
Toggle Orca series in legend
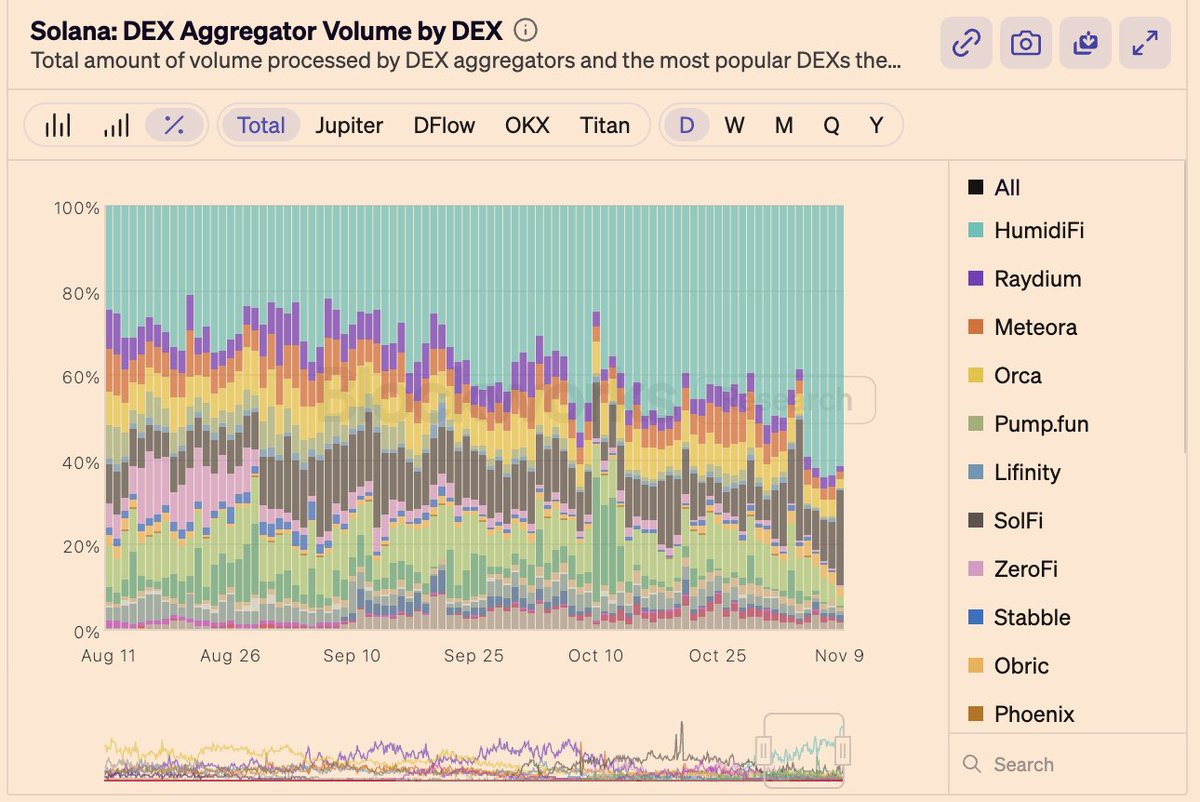[x=1005, y=376]
